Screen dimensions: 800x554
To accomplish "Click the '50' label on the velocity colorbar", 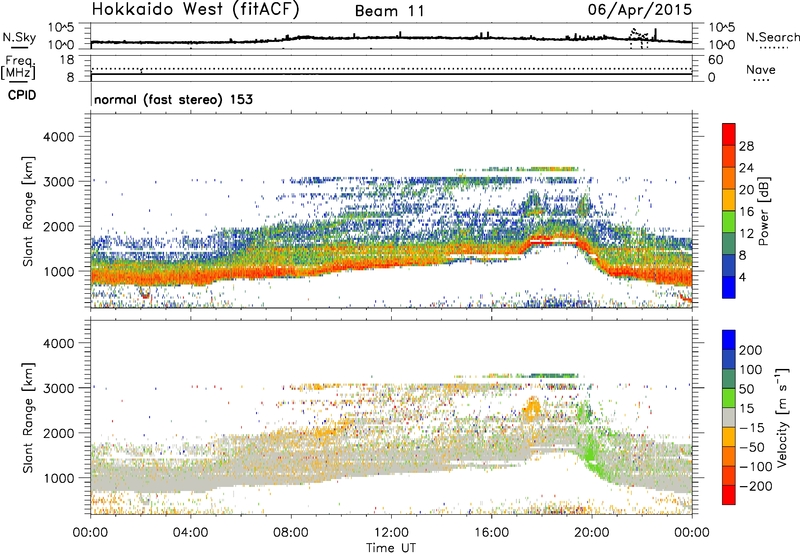I will [x=747, y=389].
